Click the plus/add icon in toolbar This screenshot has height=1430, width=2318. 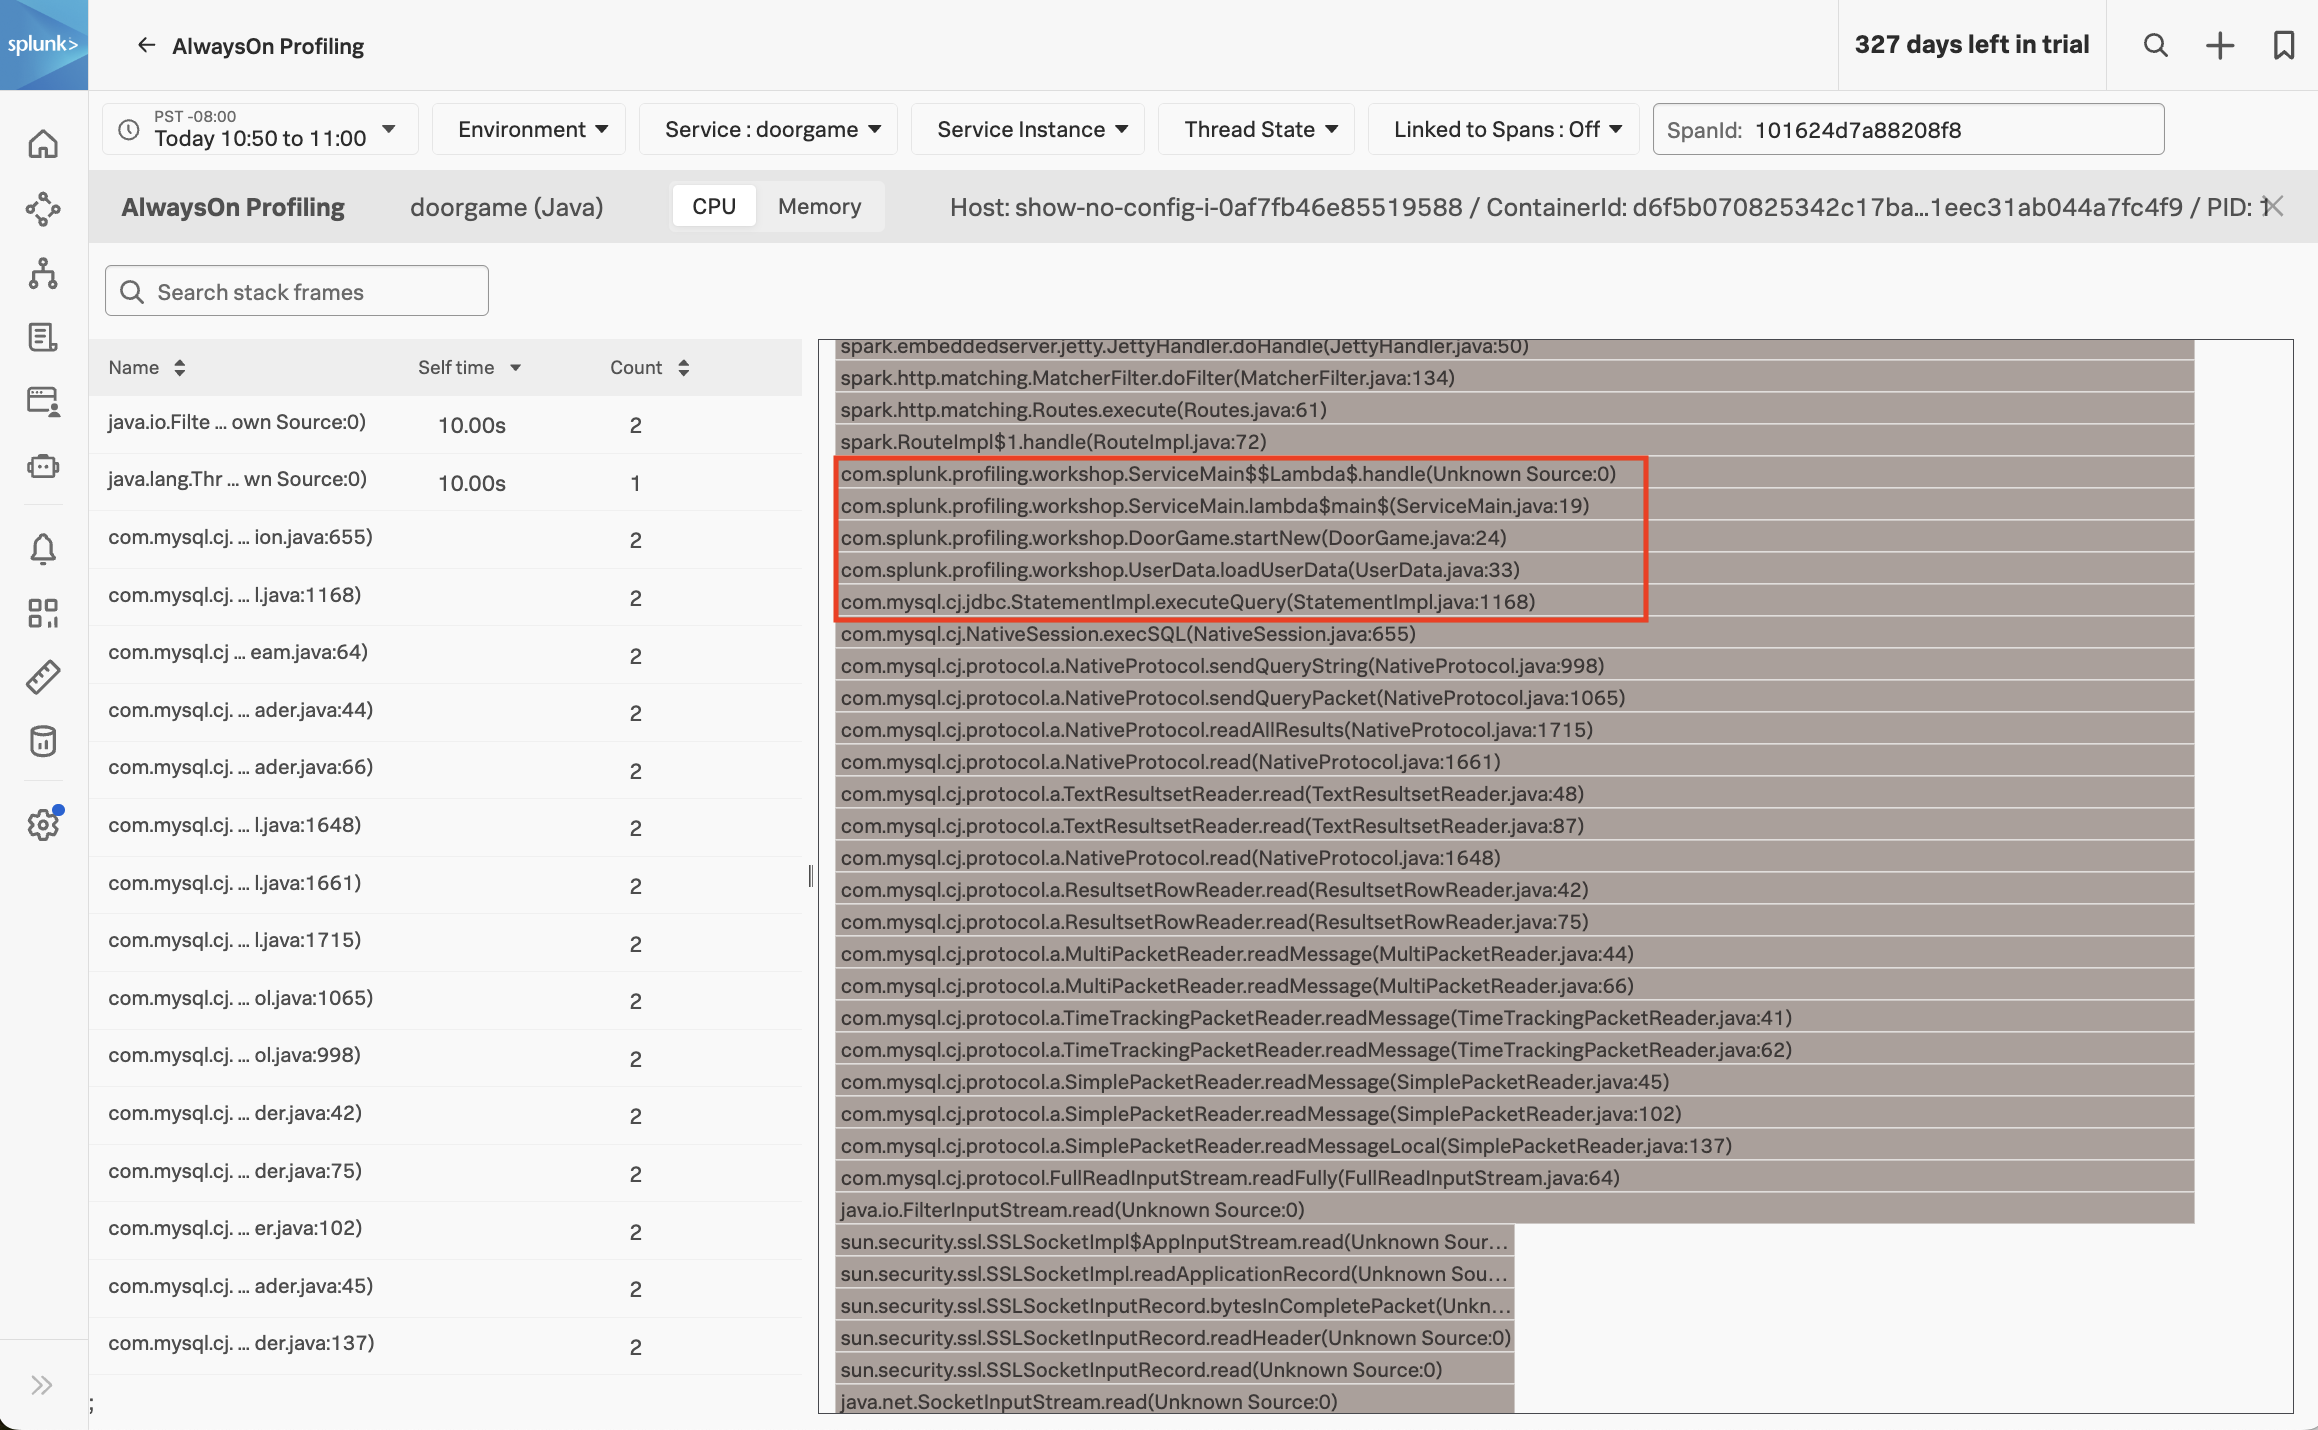(2219, 45)
